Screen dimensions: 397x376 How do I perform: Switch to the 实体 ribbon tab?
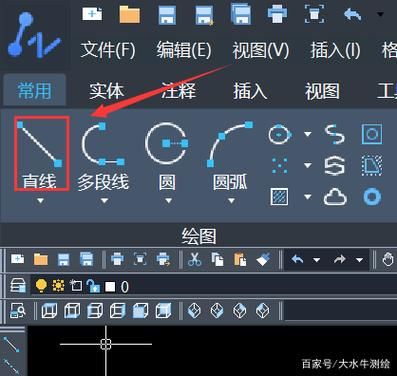pyautogui.click(x=107, y=91)
